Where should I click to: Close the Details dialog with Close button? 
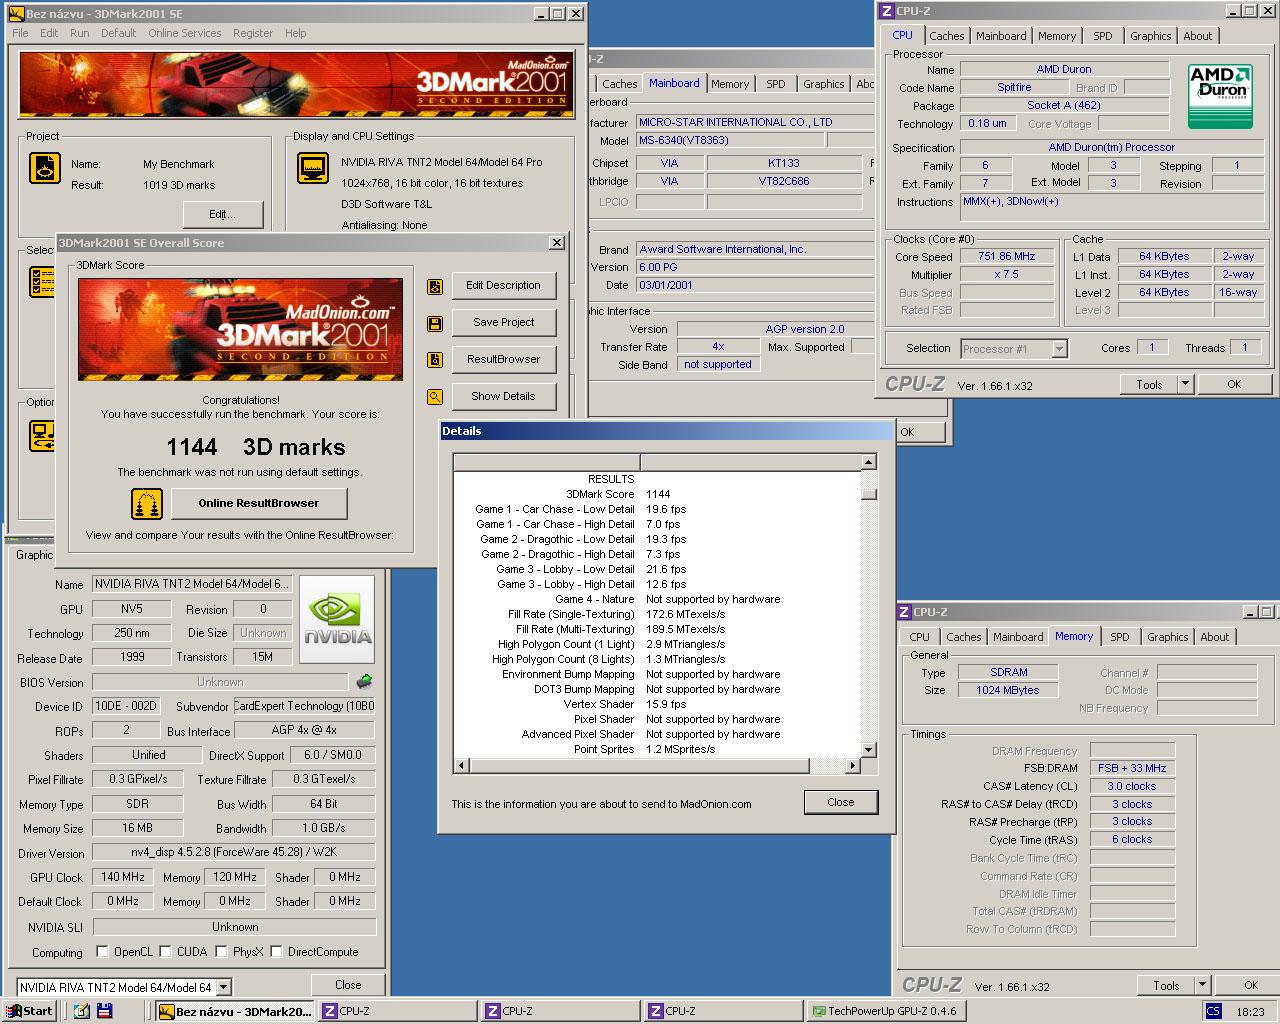coord(841,802)
